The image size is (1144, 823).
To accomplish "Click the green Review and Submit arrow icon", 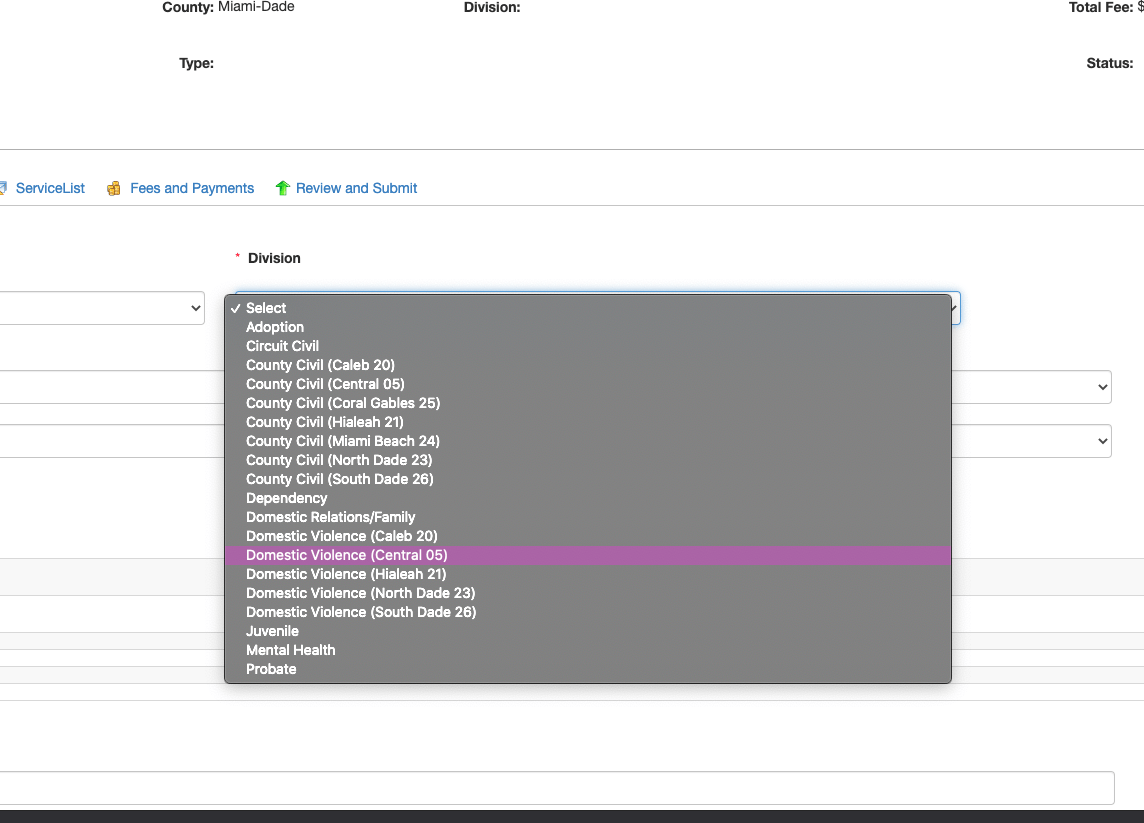I will pyautogui.click(x=282, y=188).
